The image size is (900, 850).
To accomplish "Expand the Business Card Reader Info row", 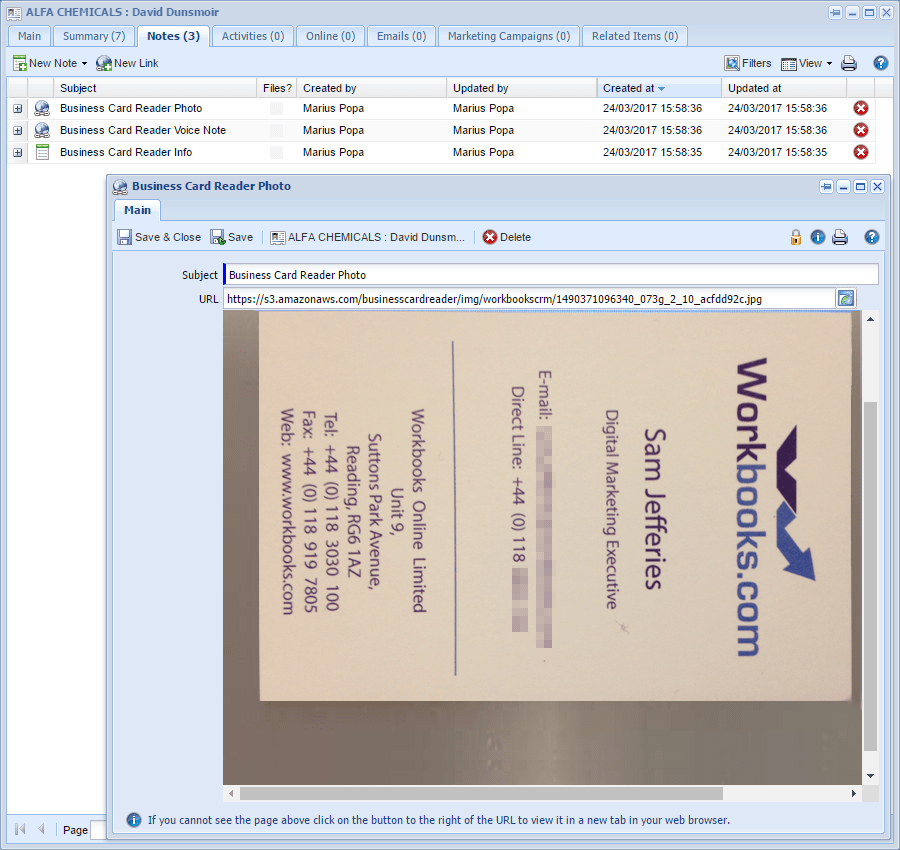I will pyautogui.click(x=18, y=152).
